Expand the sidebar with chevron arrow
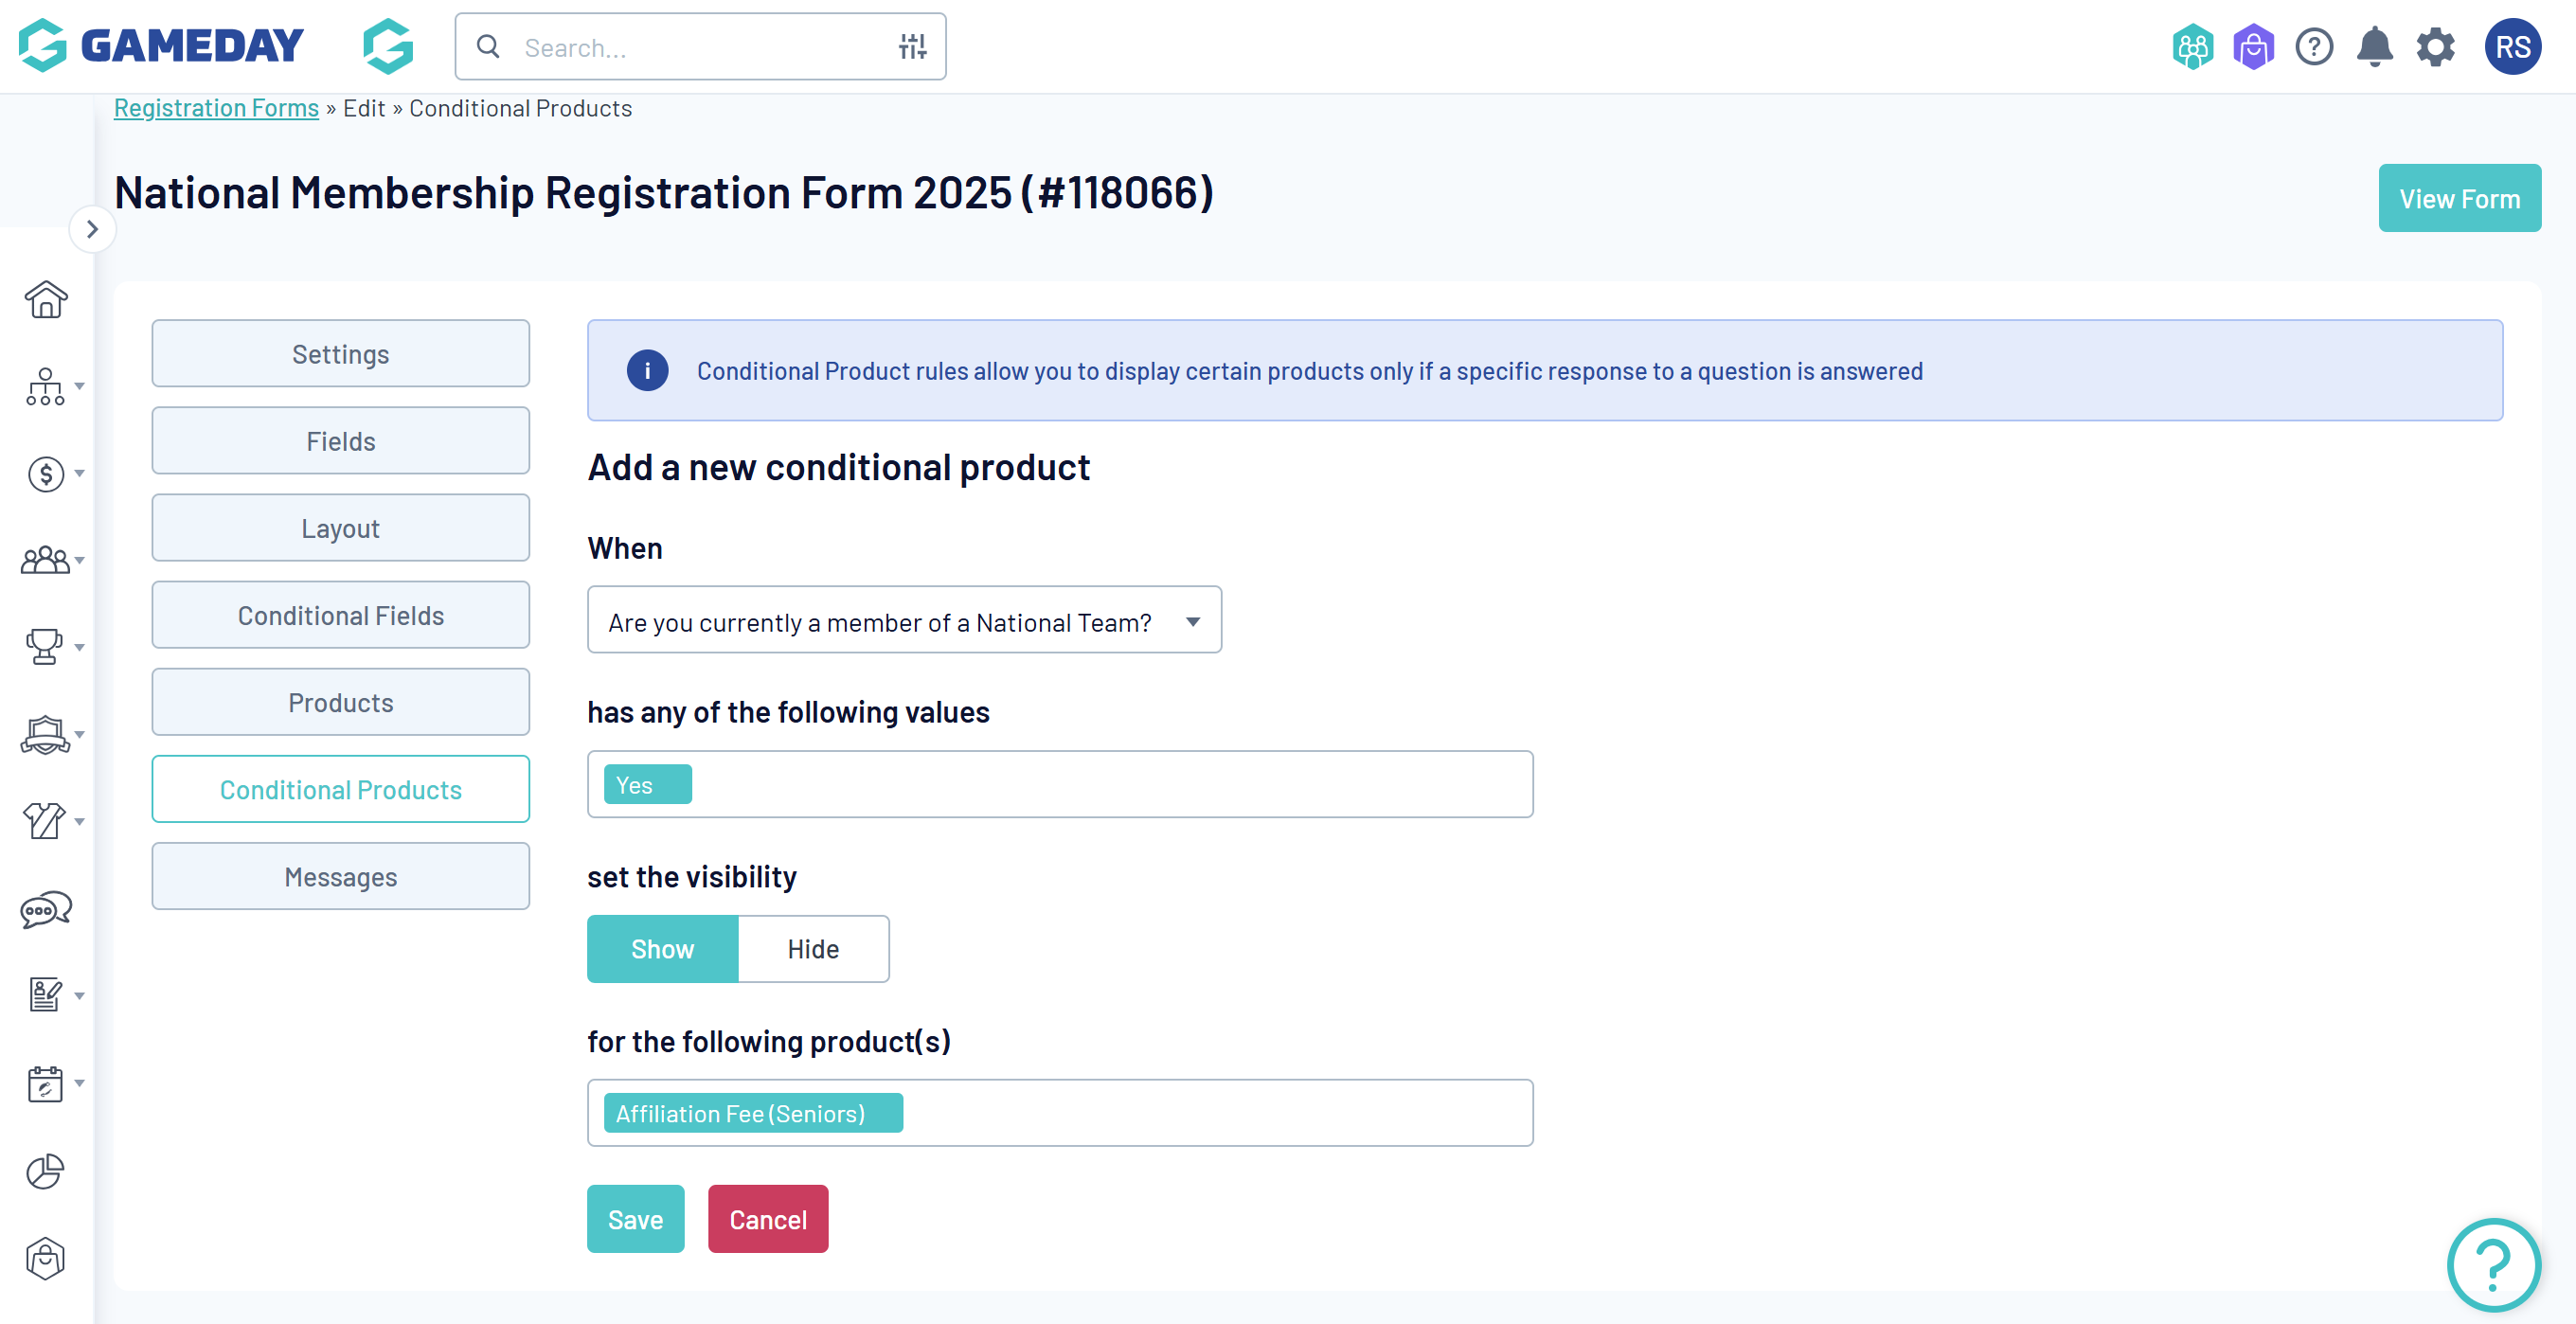 [92, 229]
